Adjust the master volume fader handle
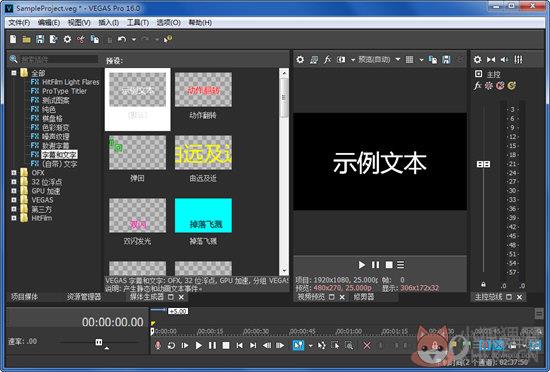 (x=483, y=164)
